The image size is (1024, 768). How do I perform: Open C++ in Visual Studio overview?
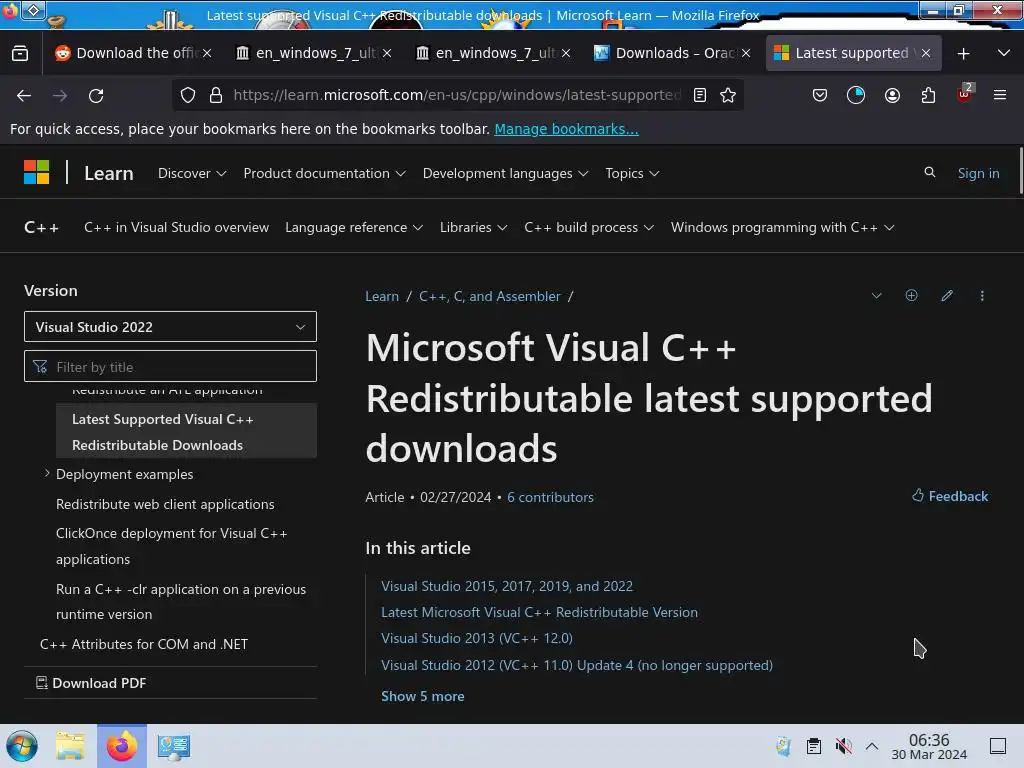tap(176, 227)
